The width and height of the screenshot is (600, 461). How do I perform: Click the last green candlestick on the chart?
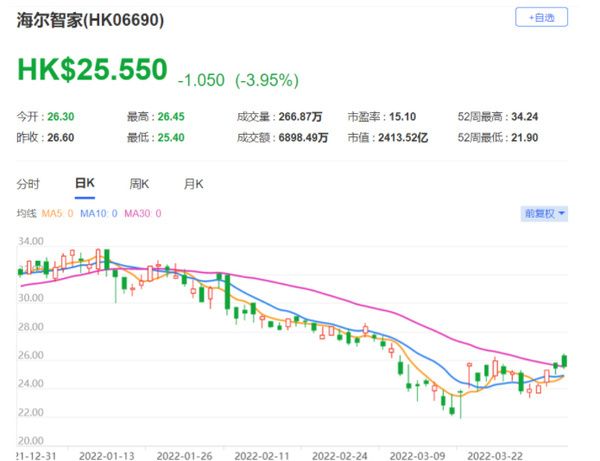[564, 360]
